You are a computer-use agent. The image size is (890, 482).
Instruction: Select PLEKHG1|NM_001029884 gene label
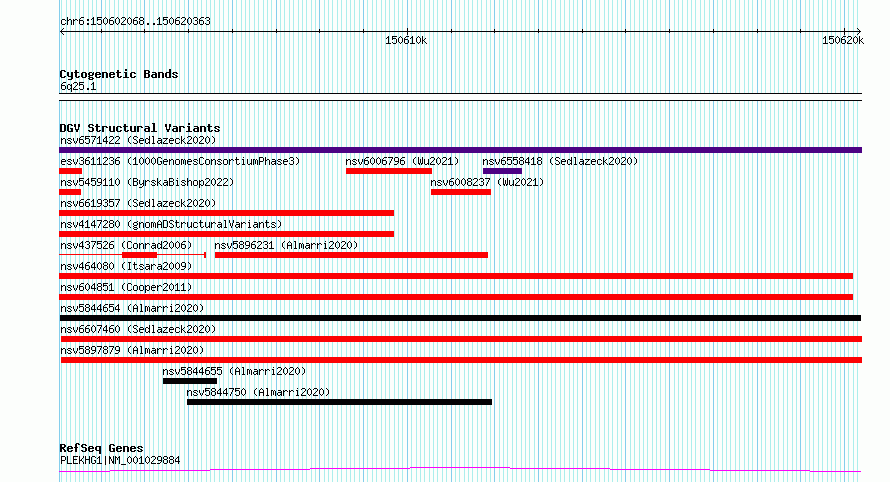pyautogui.click(x=120, y=460)
